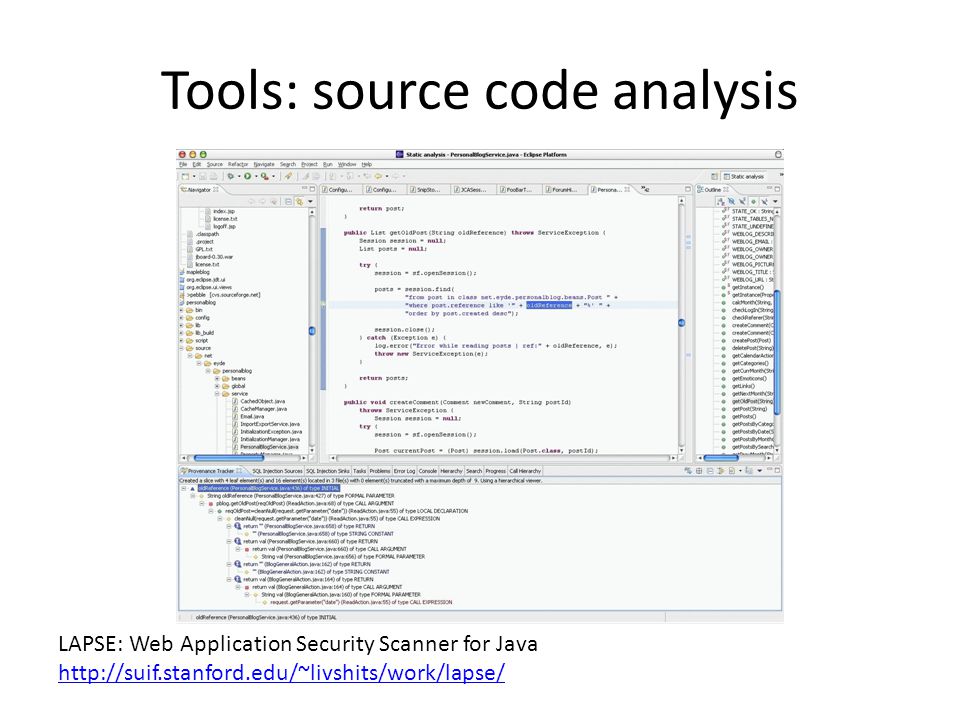The width and height of the screenshot is (960, 720).
Task: Open the Navigate menu
Action: click(264, 164)
